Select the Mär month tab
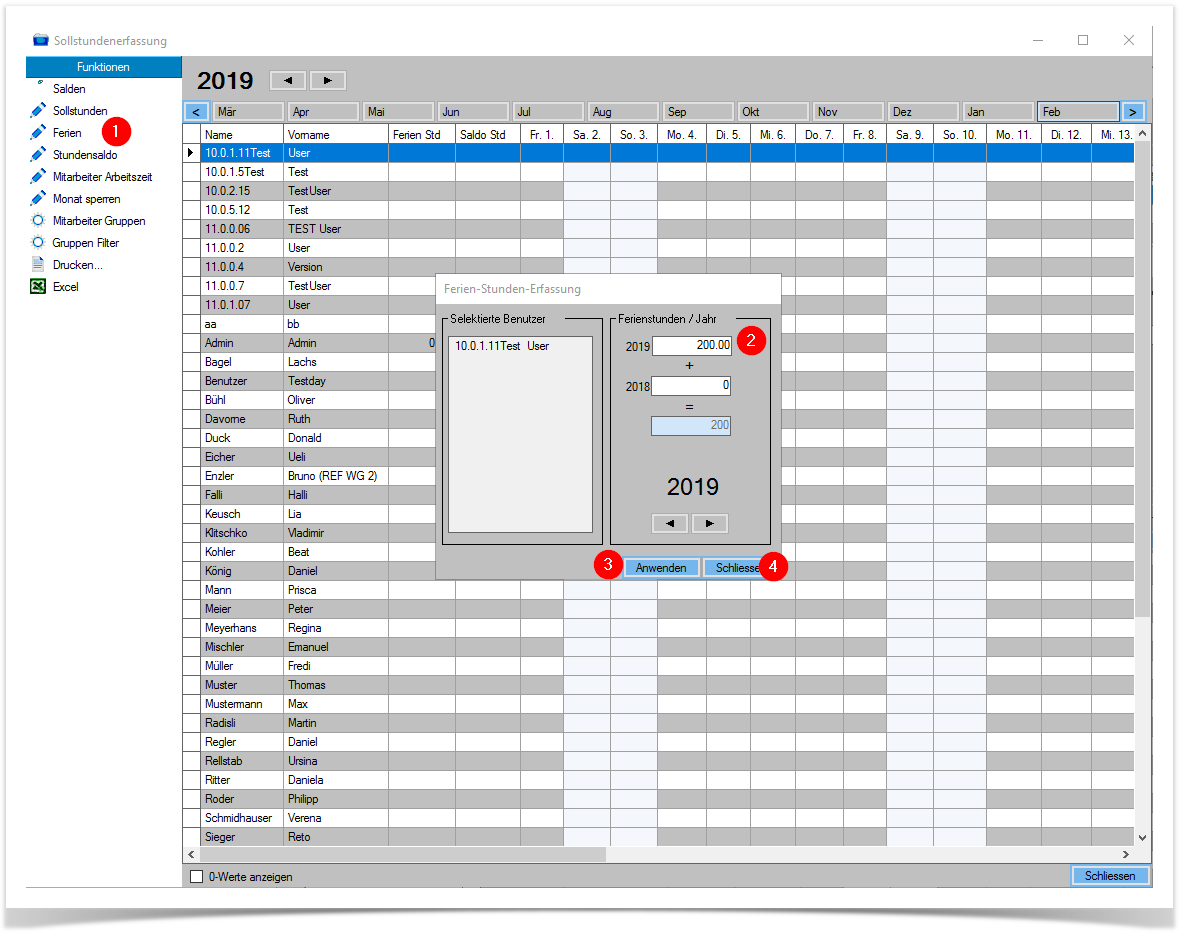 (248, 112)
